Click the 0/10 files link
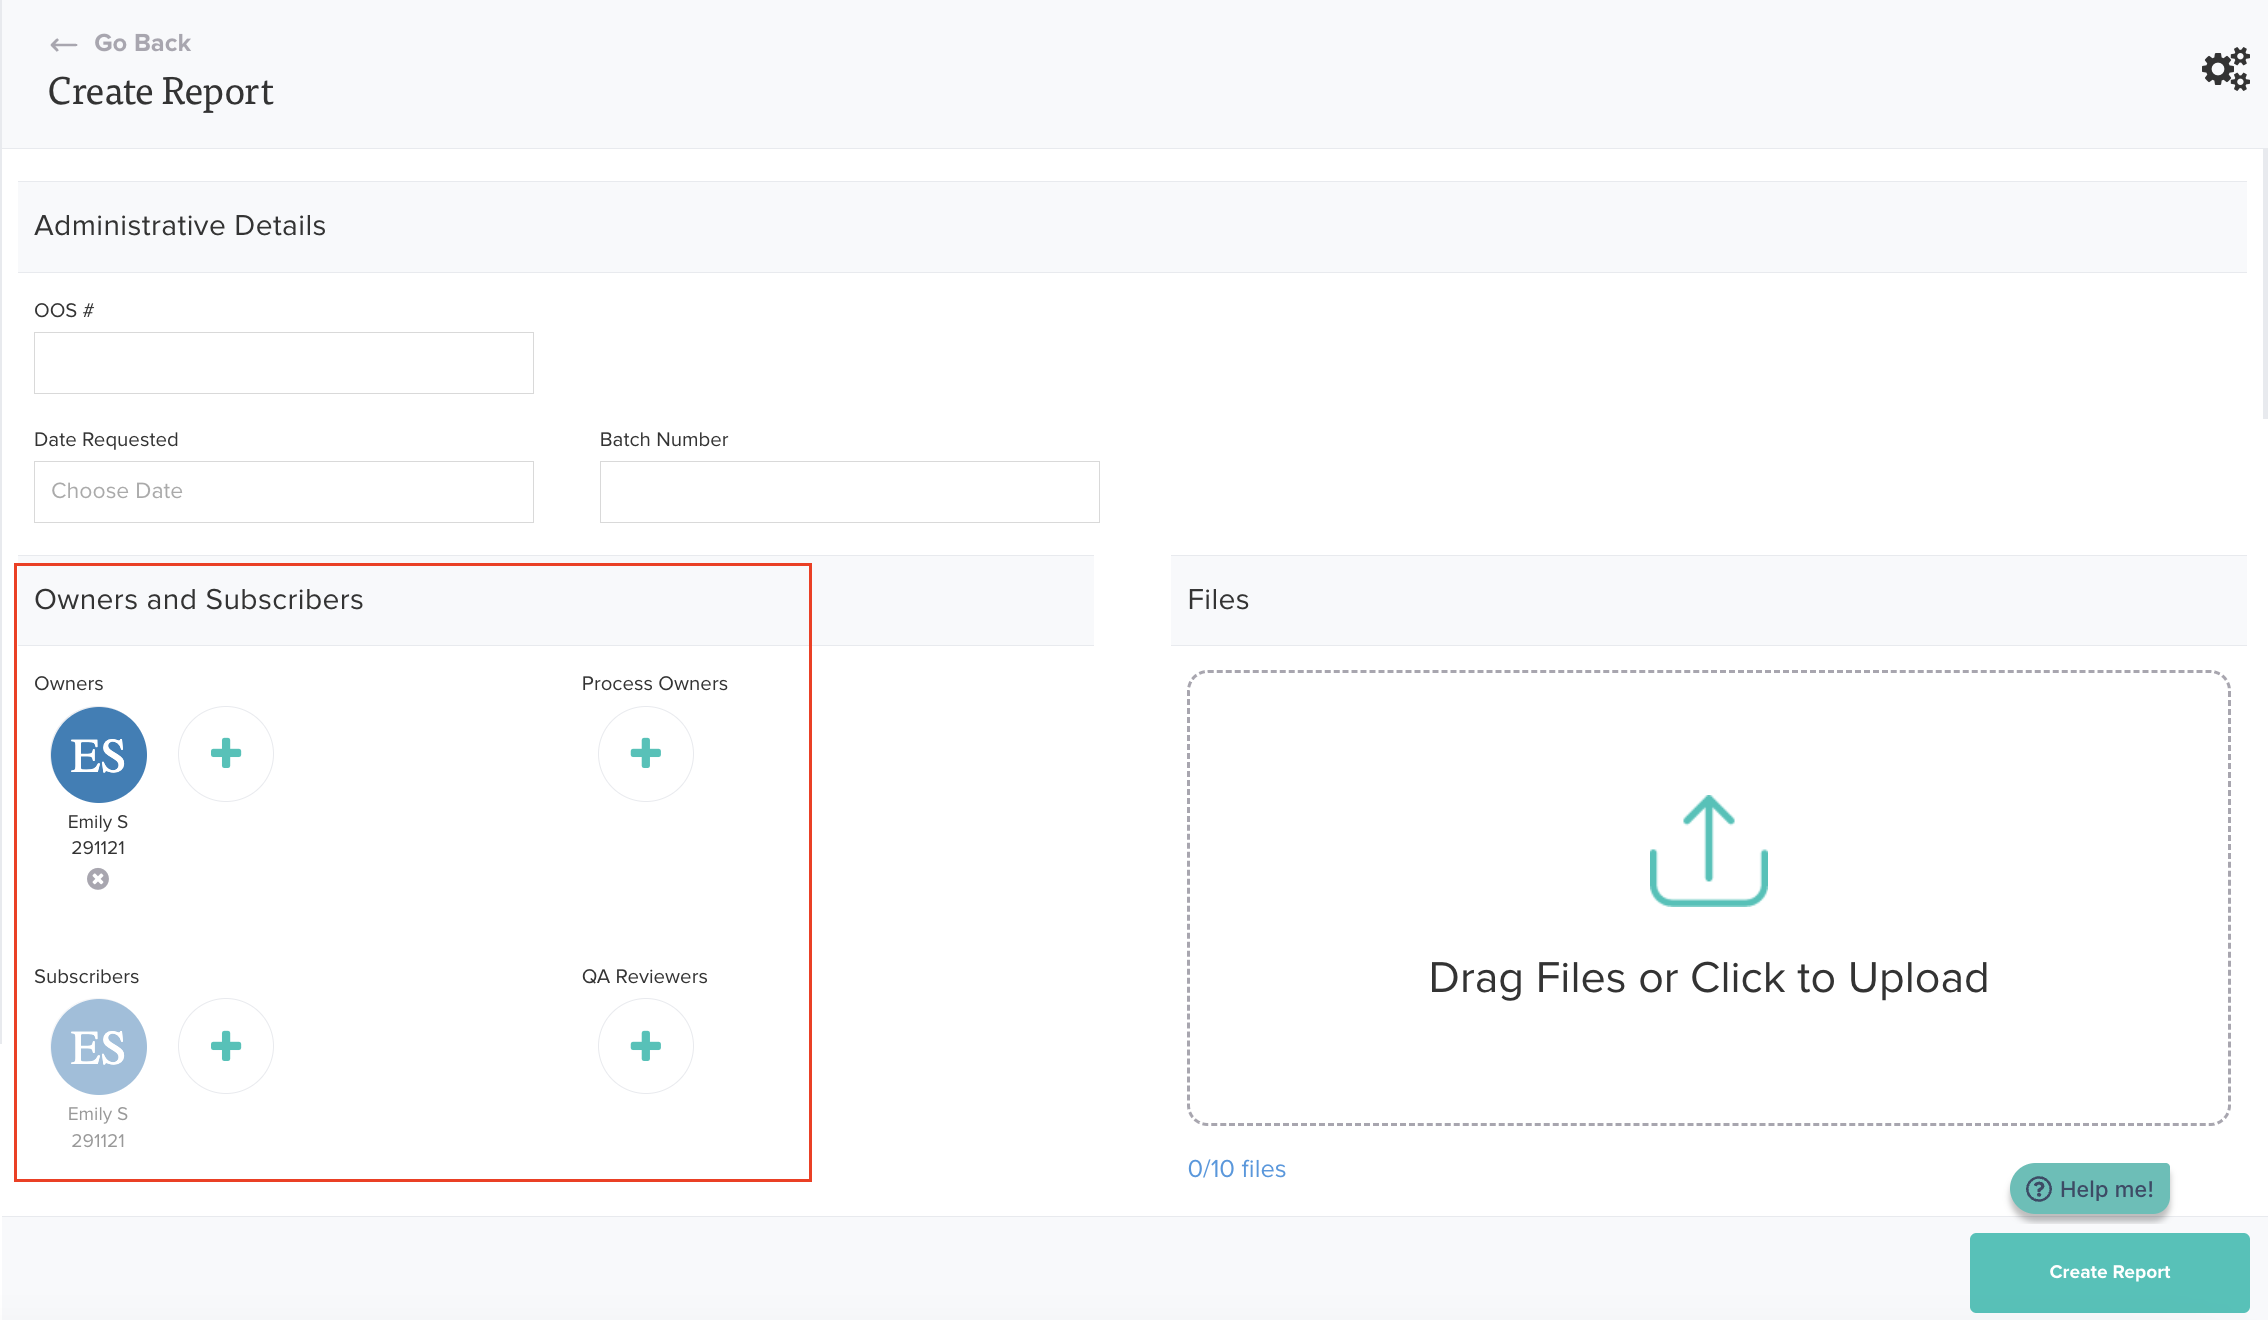 pyautogui.click(x=1236, y=1169)
